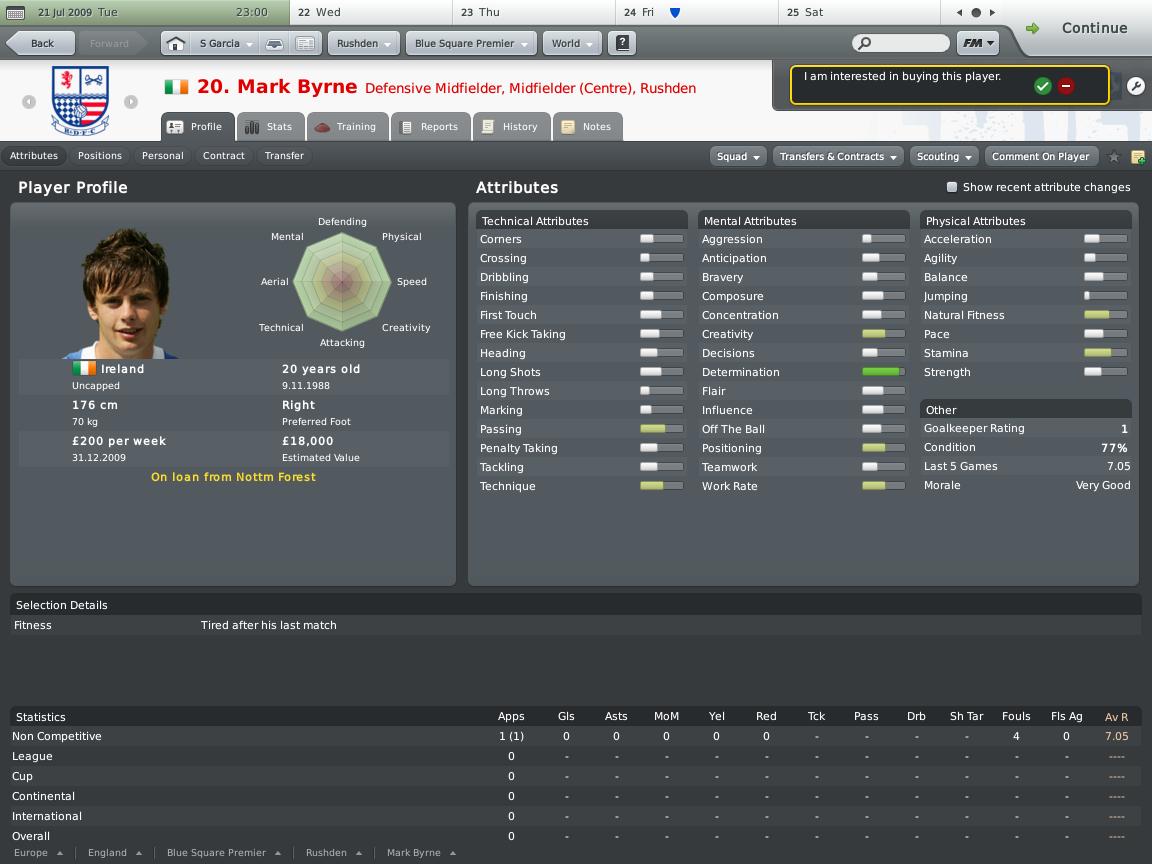Click the home icon in the toolbar
The height and width of the screenshot is (864, 1152).
point(176,43)
